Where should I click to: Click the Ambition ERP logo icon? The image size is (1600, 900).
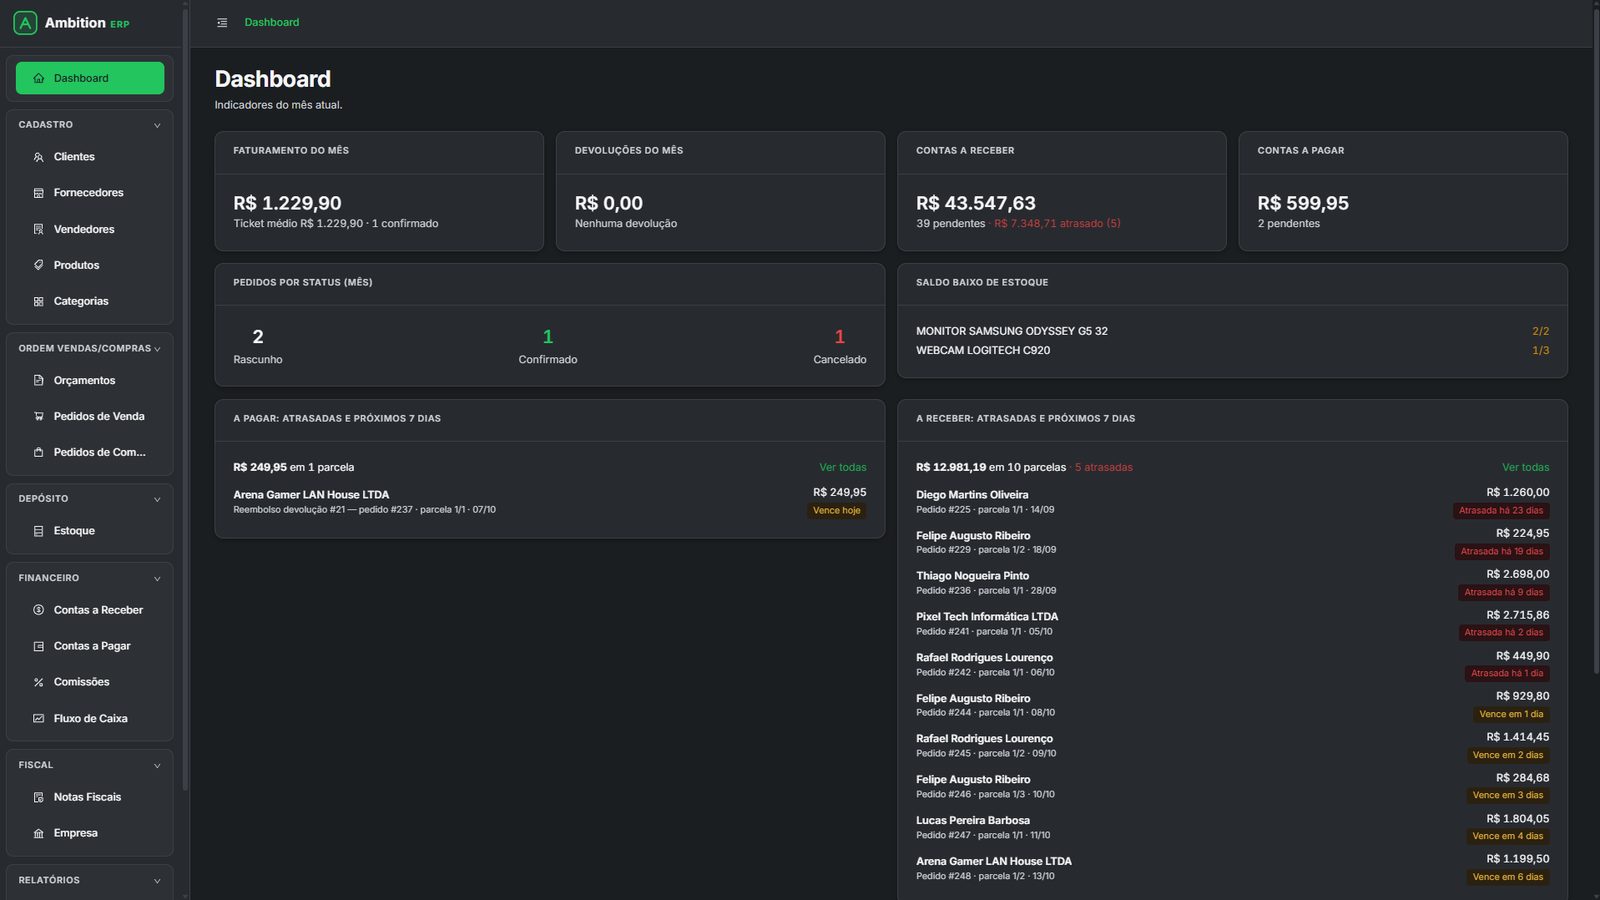(x=25, y=22)
